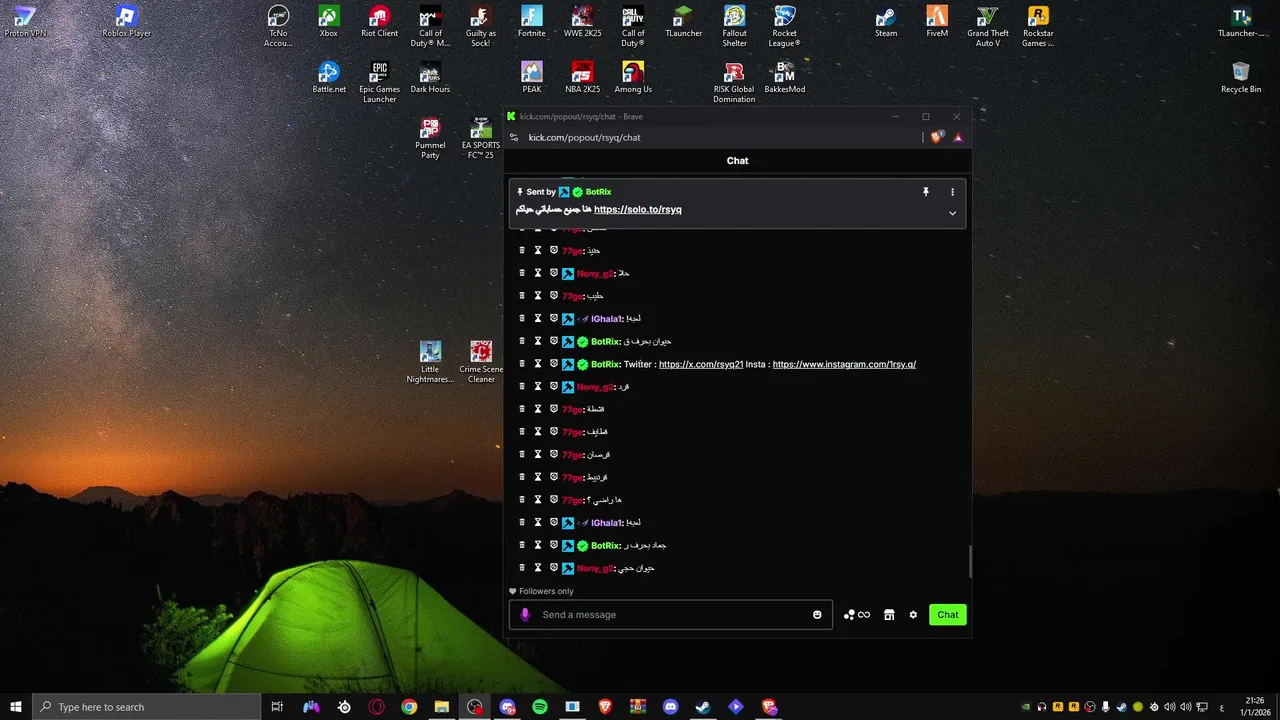Select Among Us desktop icon
The width and height of the screenshot is (1280, 720).
633,78
